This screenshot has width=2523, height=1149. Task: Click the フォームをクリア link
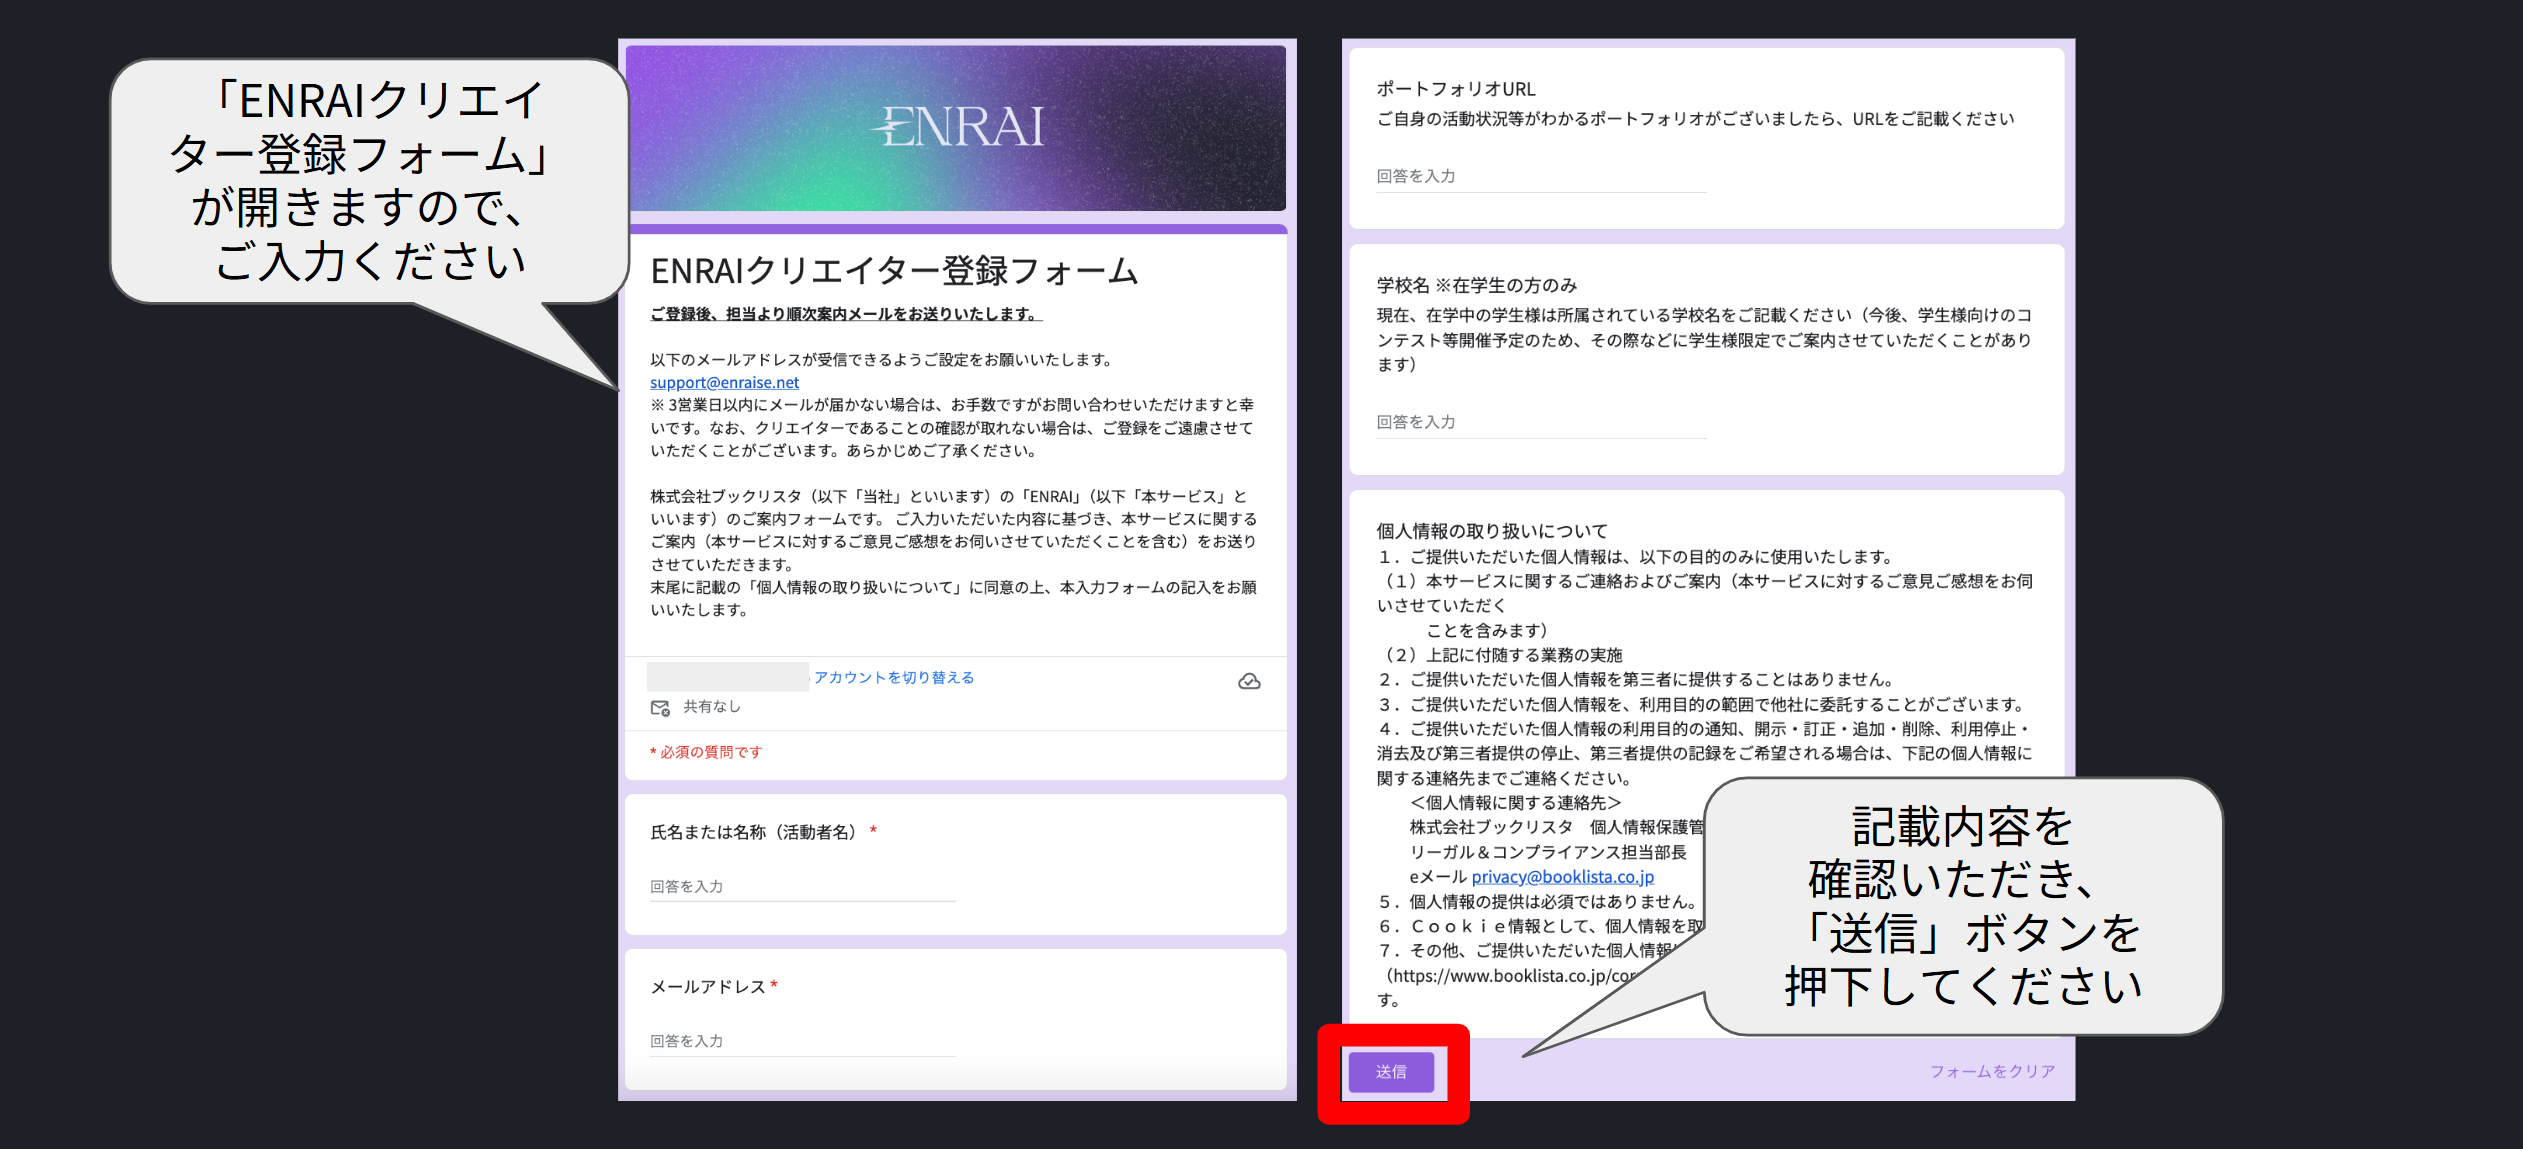point(1992,1071)
